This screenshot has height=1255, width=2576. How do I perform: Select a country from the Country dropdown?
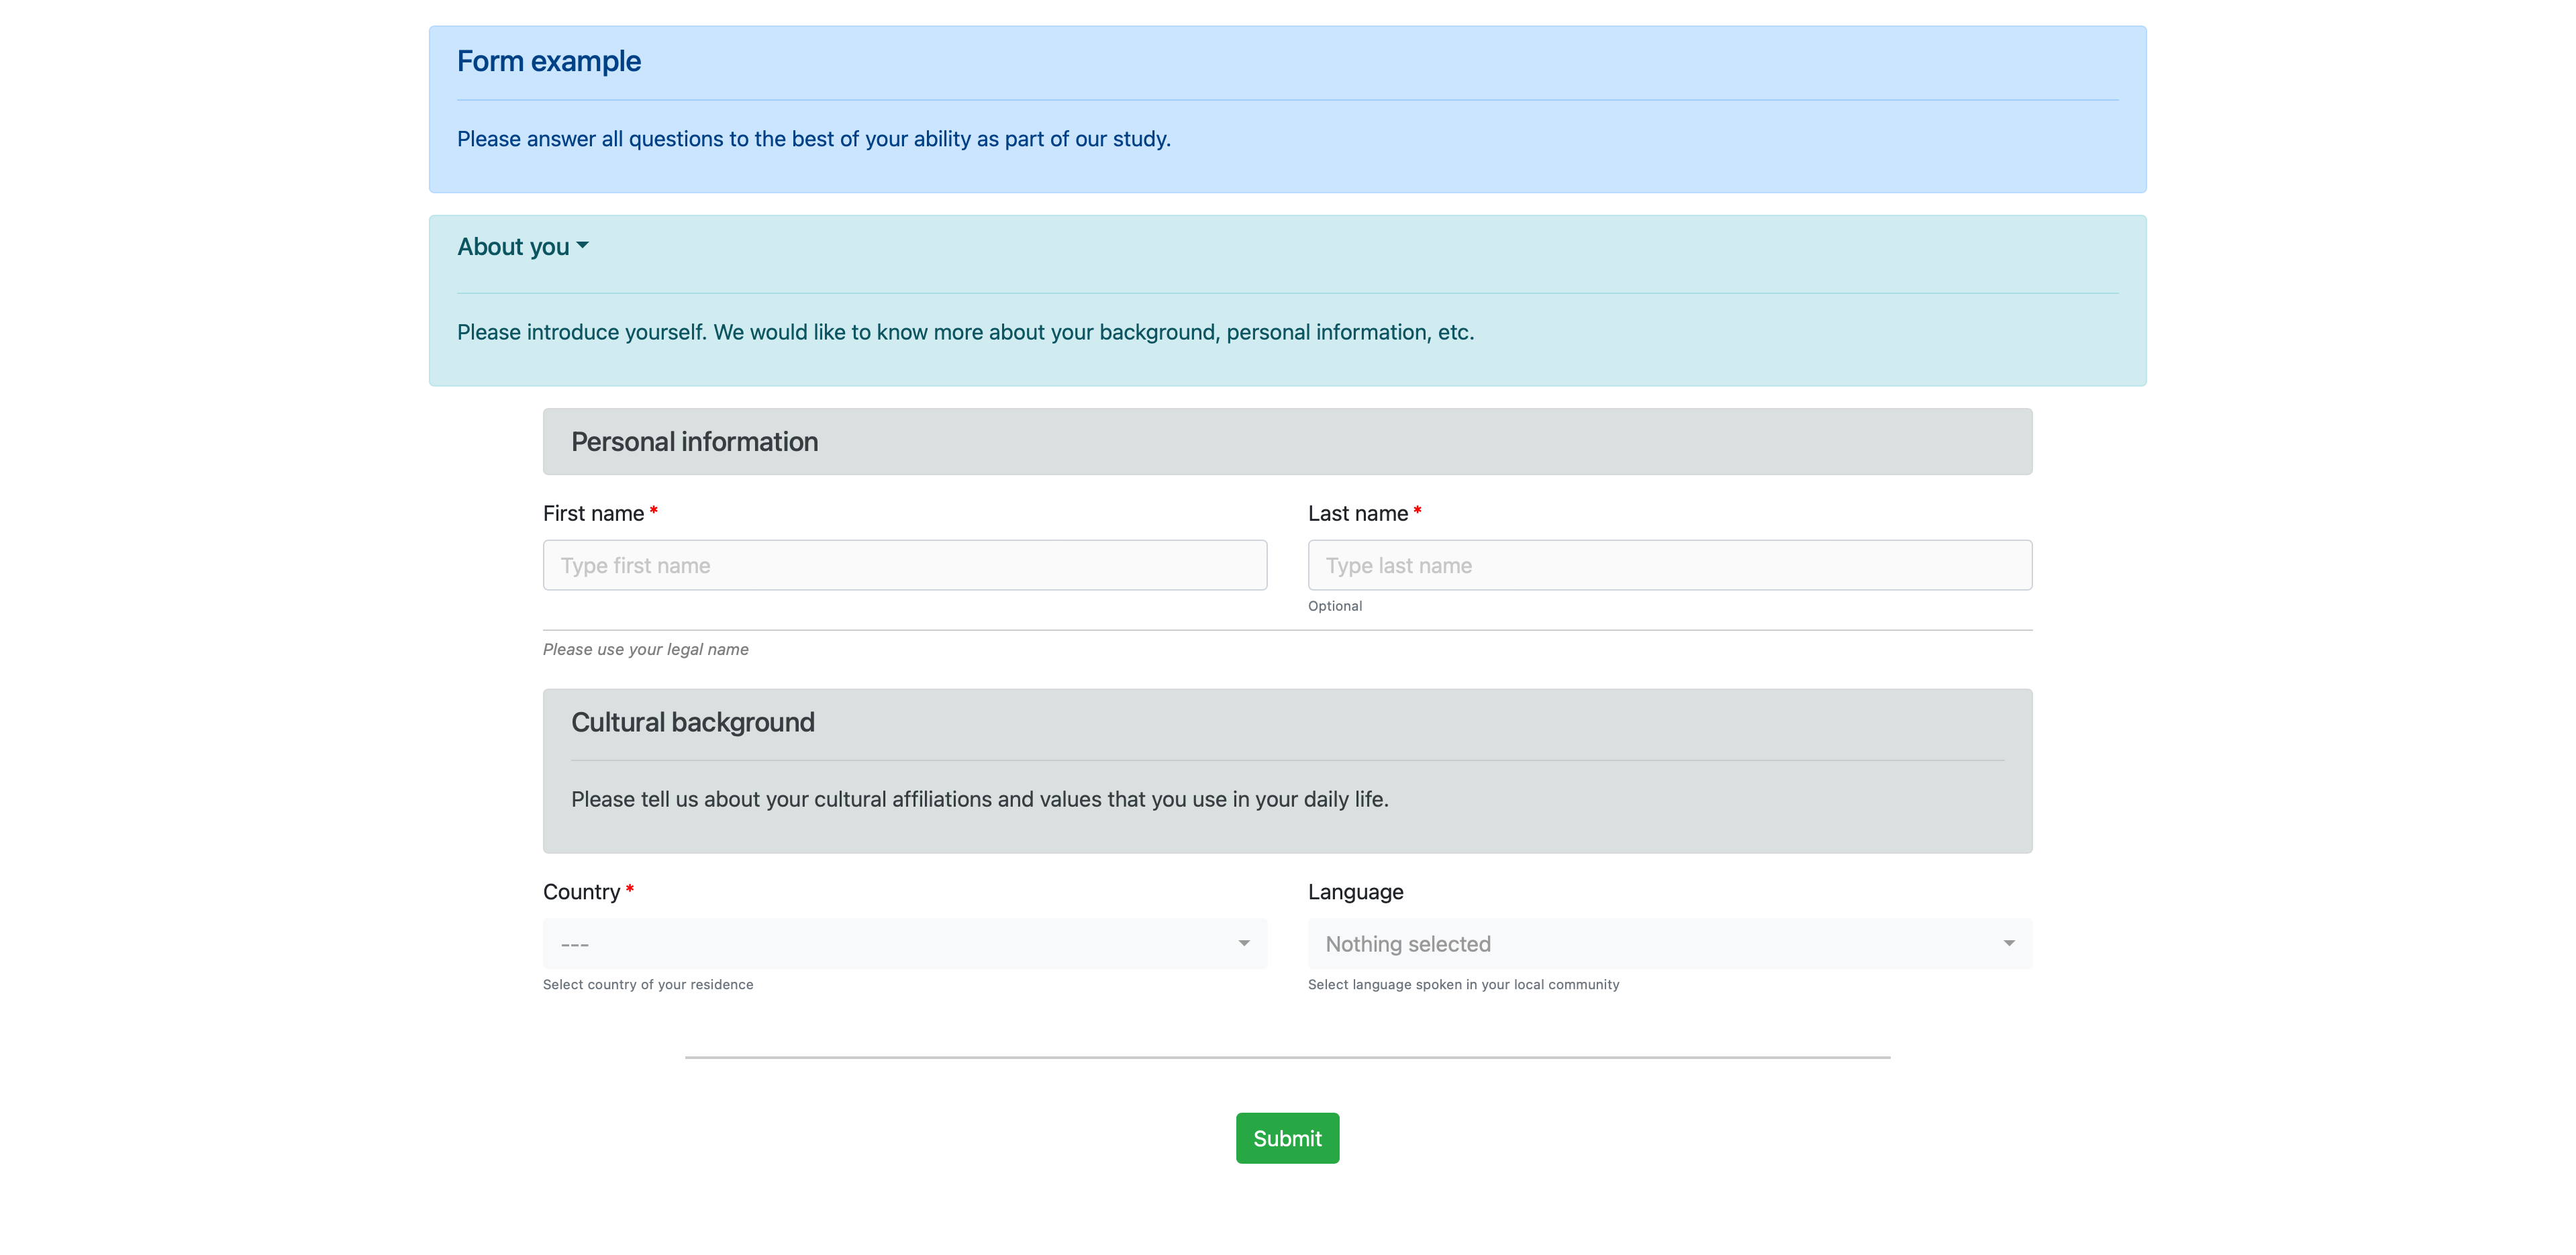tap(905, 943)
